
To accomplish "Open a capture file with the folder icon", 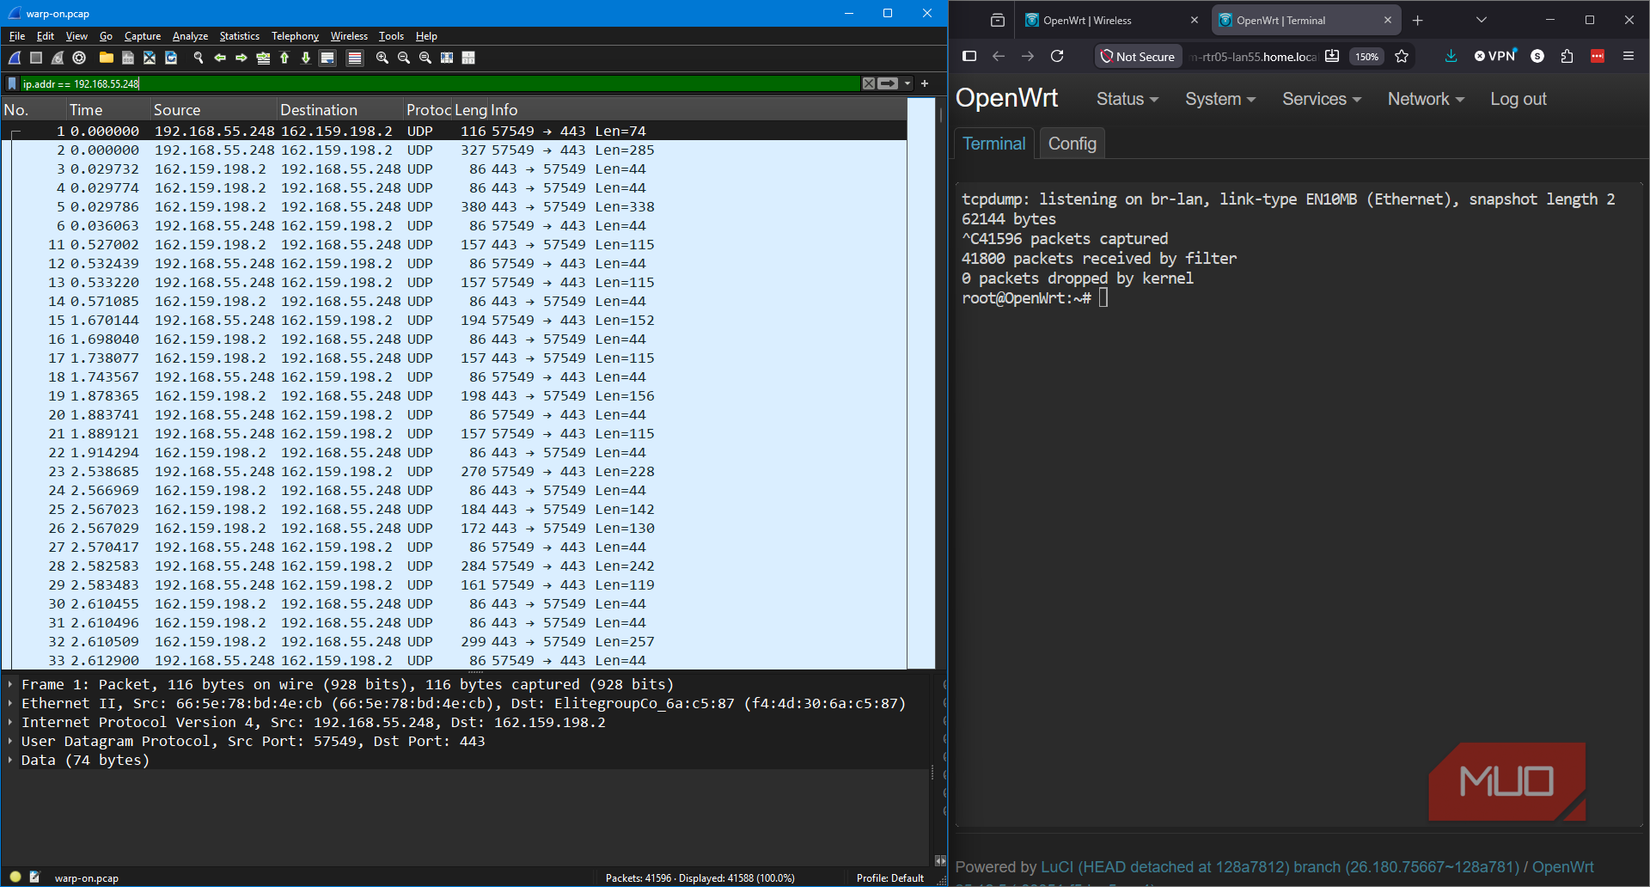I will (106, 58).
